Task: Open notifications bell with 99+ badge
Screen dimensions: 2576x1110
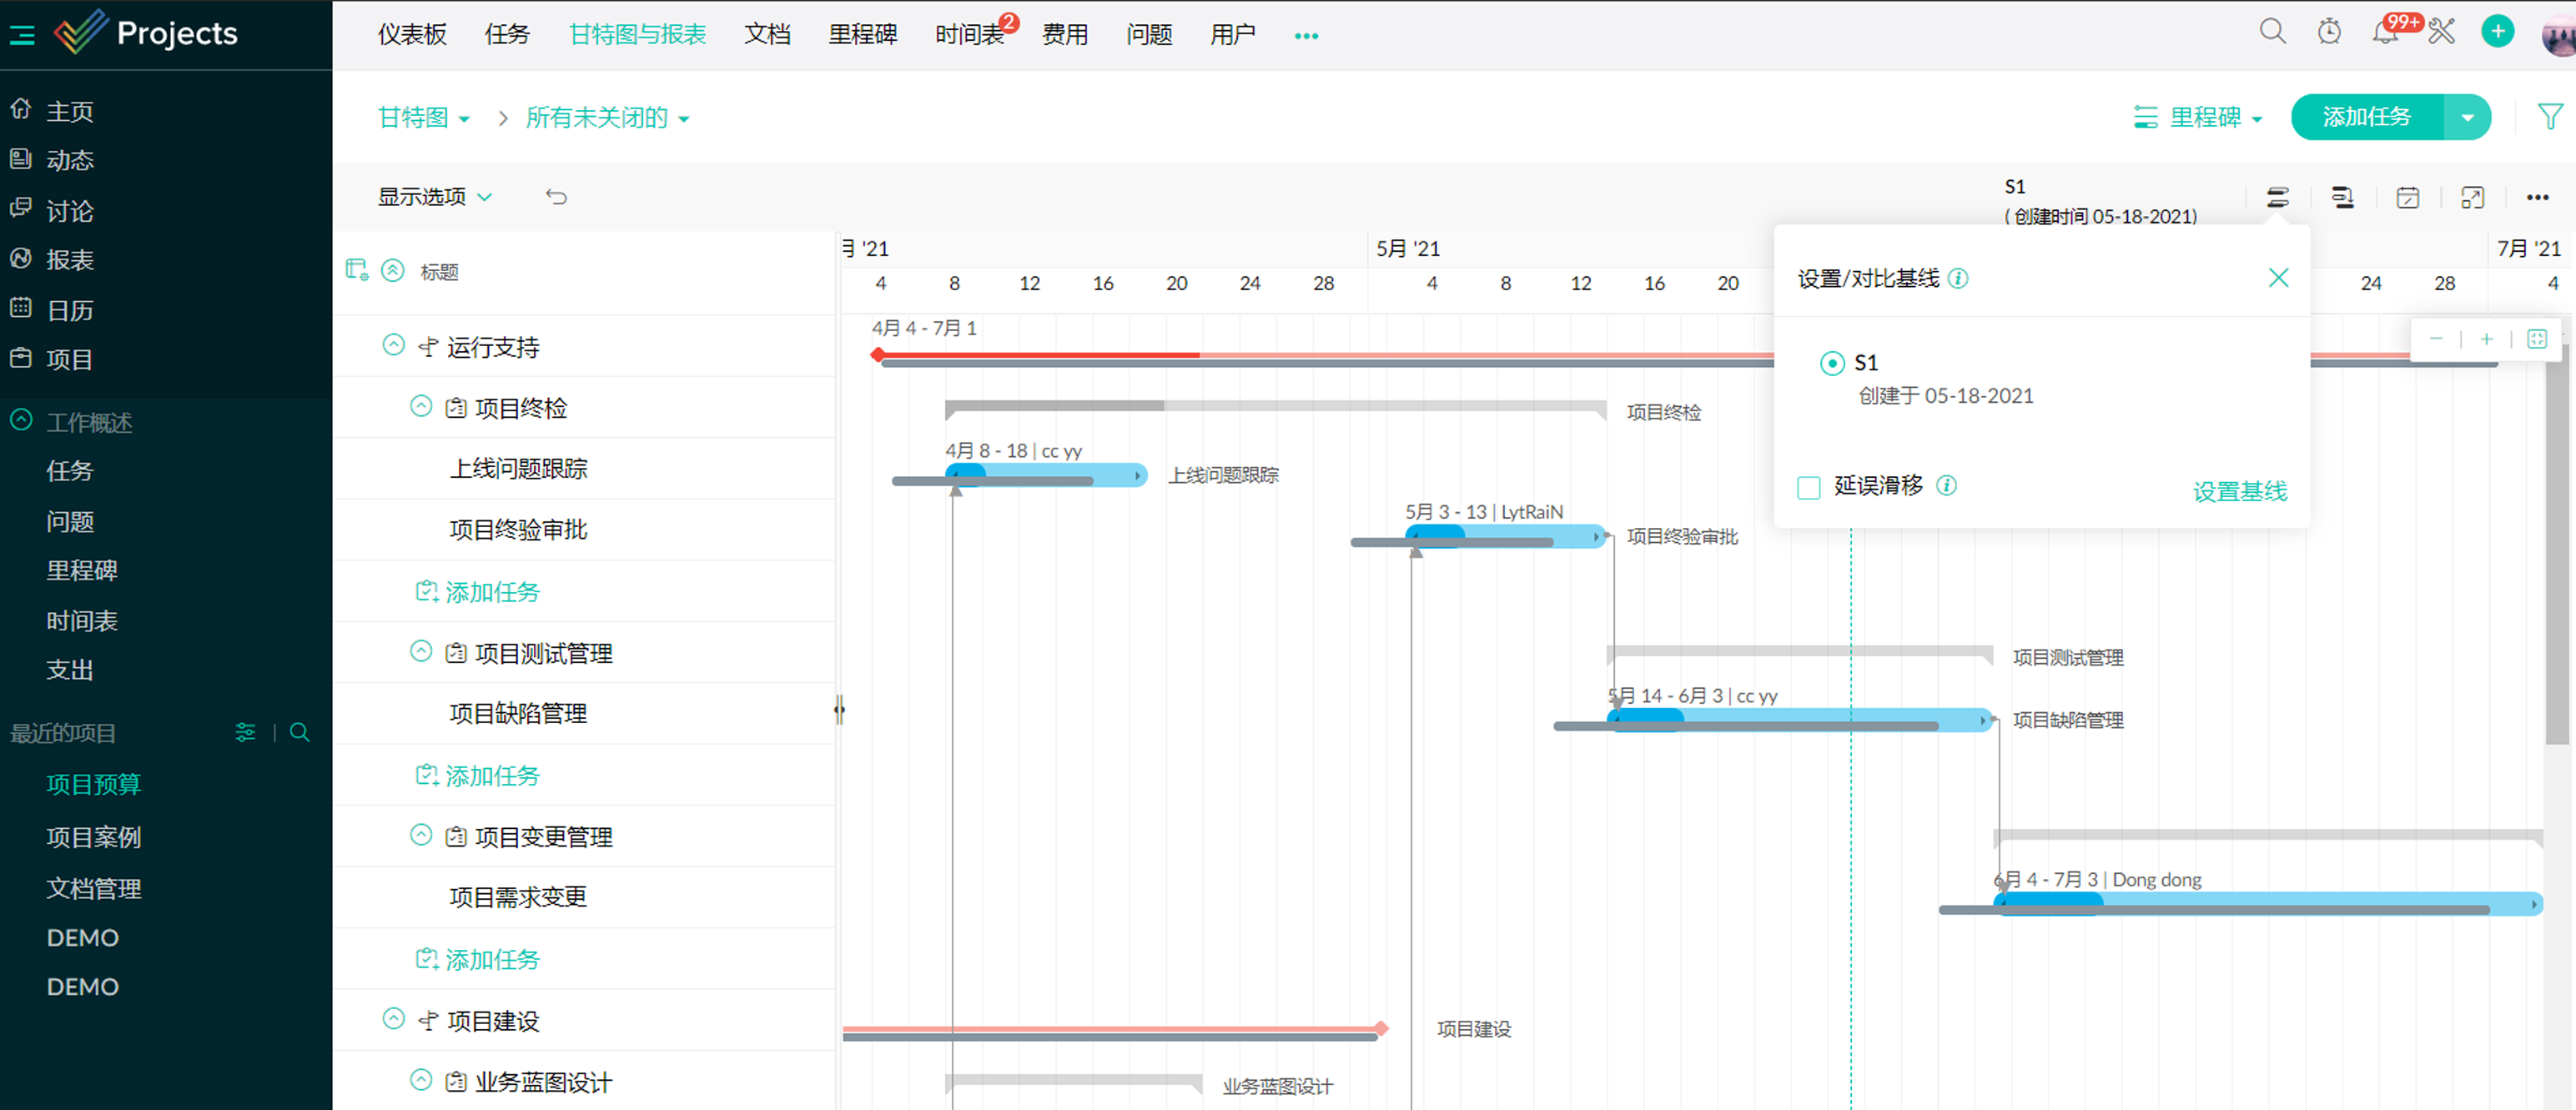Action: (x=2385, y=33)
